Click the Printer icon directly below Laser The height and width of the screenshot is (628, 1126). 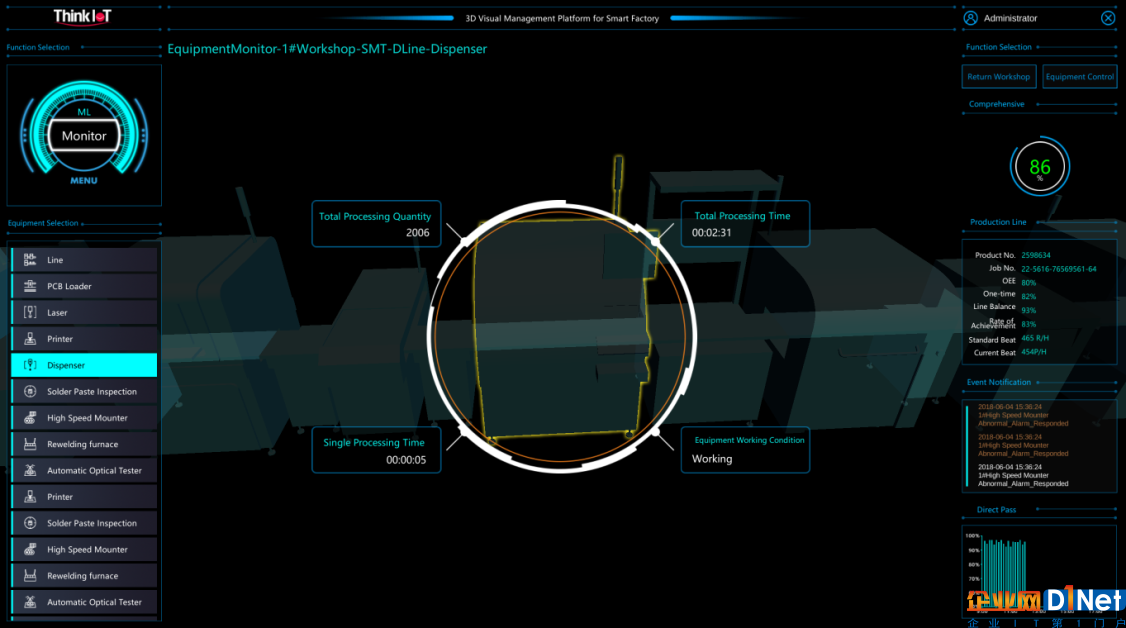[x=30, y=339]
